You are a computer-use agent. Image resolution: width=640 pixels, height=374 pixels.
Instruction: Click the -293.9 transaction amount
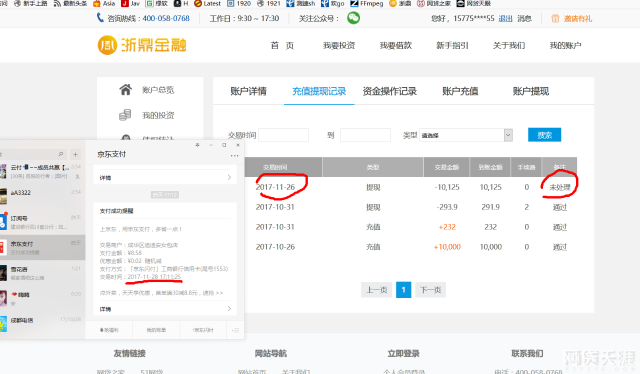(x=447, y=207)
